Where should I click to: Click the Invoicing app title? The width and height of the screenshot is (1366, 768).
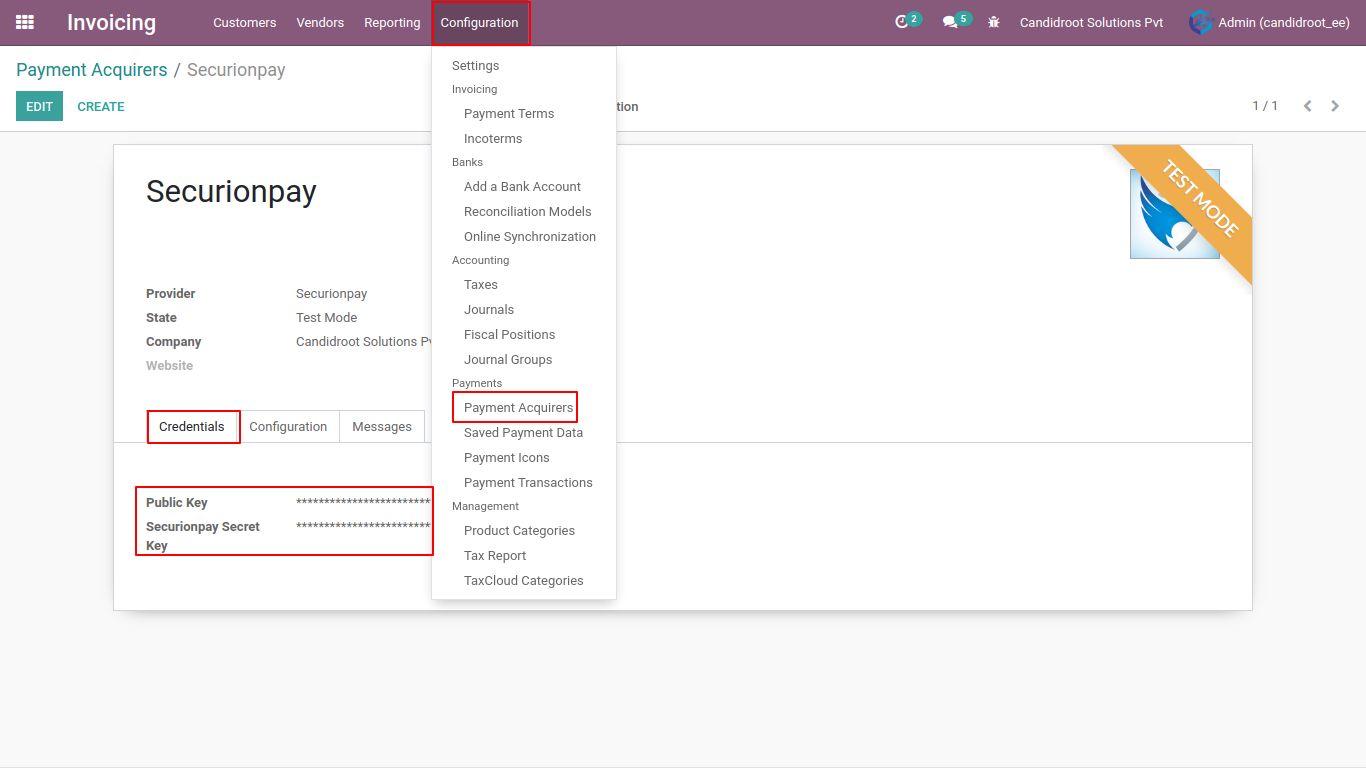point(111,22)
